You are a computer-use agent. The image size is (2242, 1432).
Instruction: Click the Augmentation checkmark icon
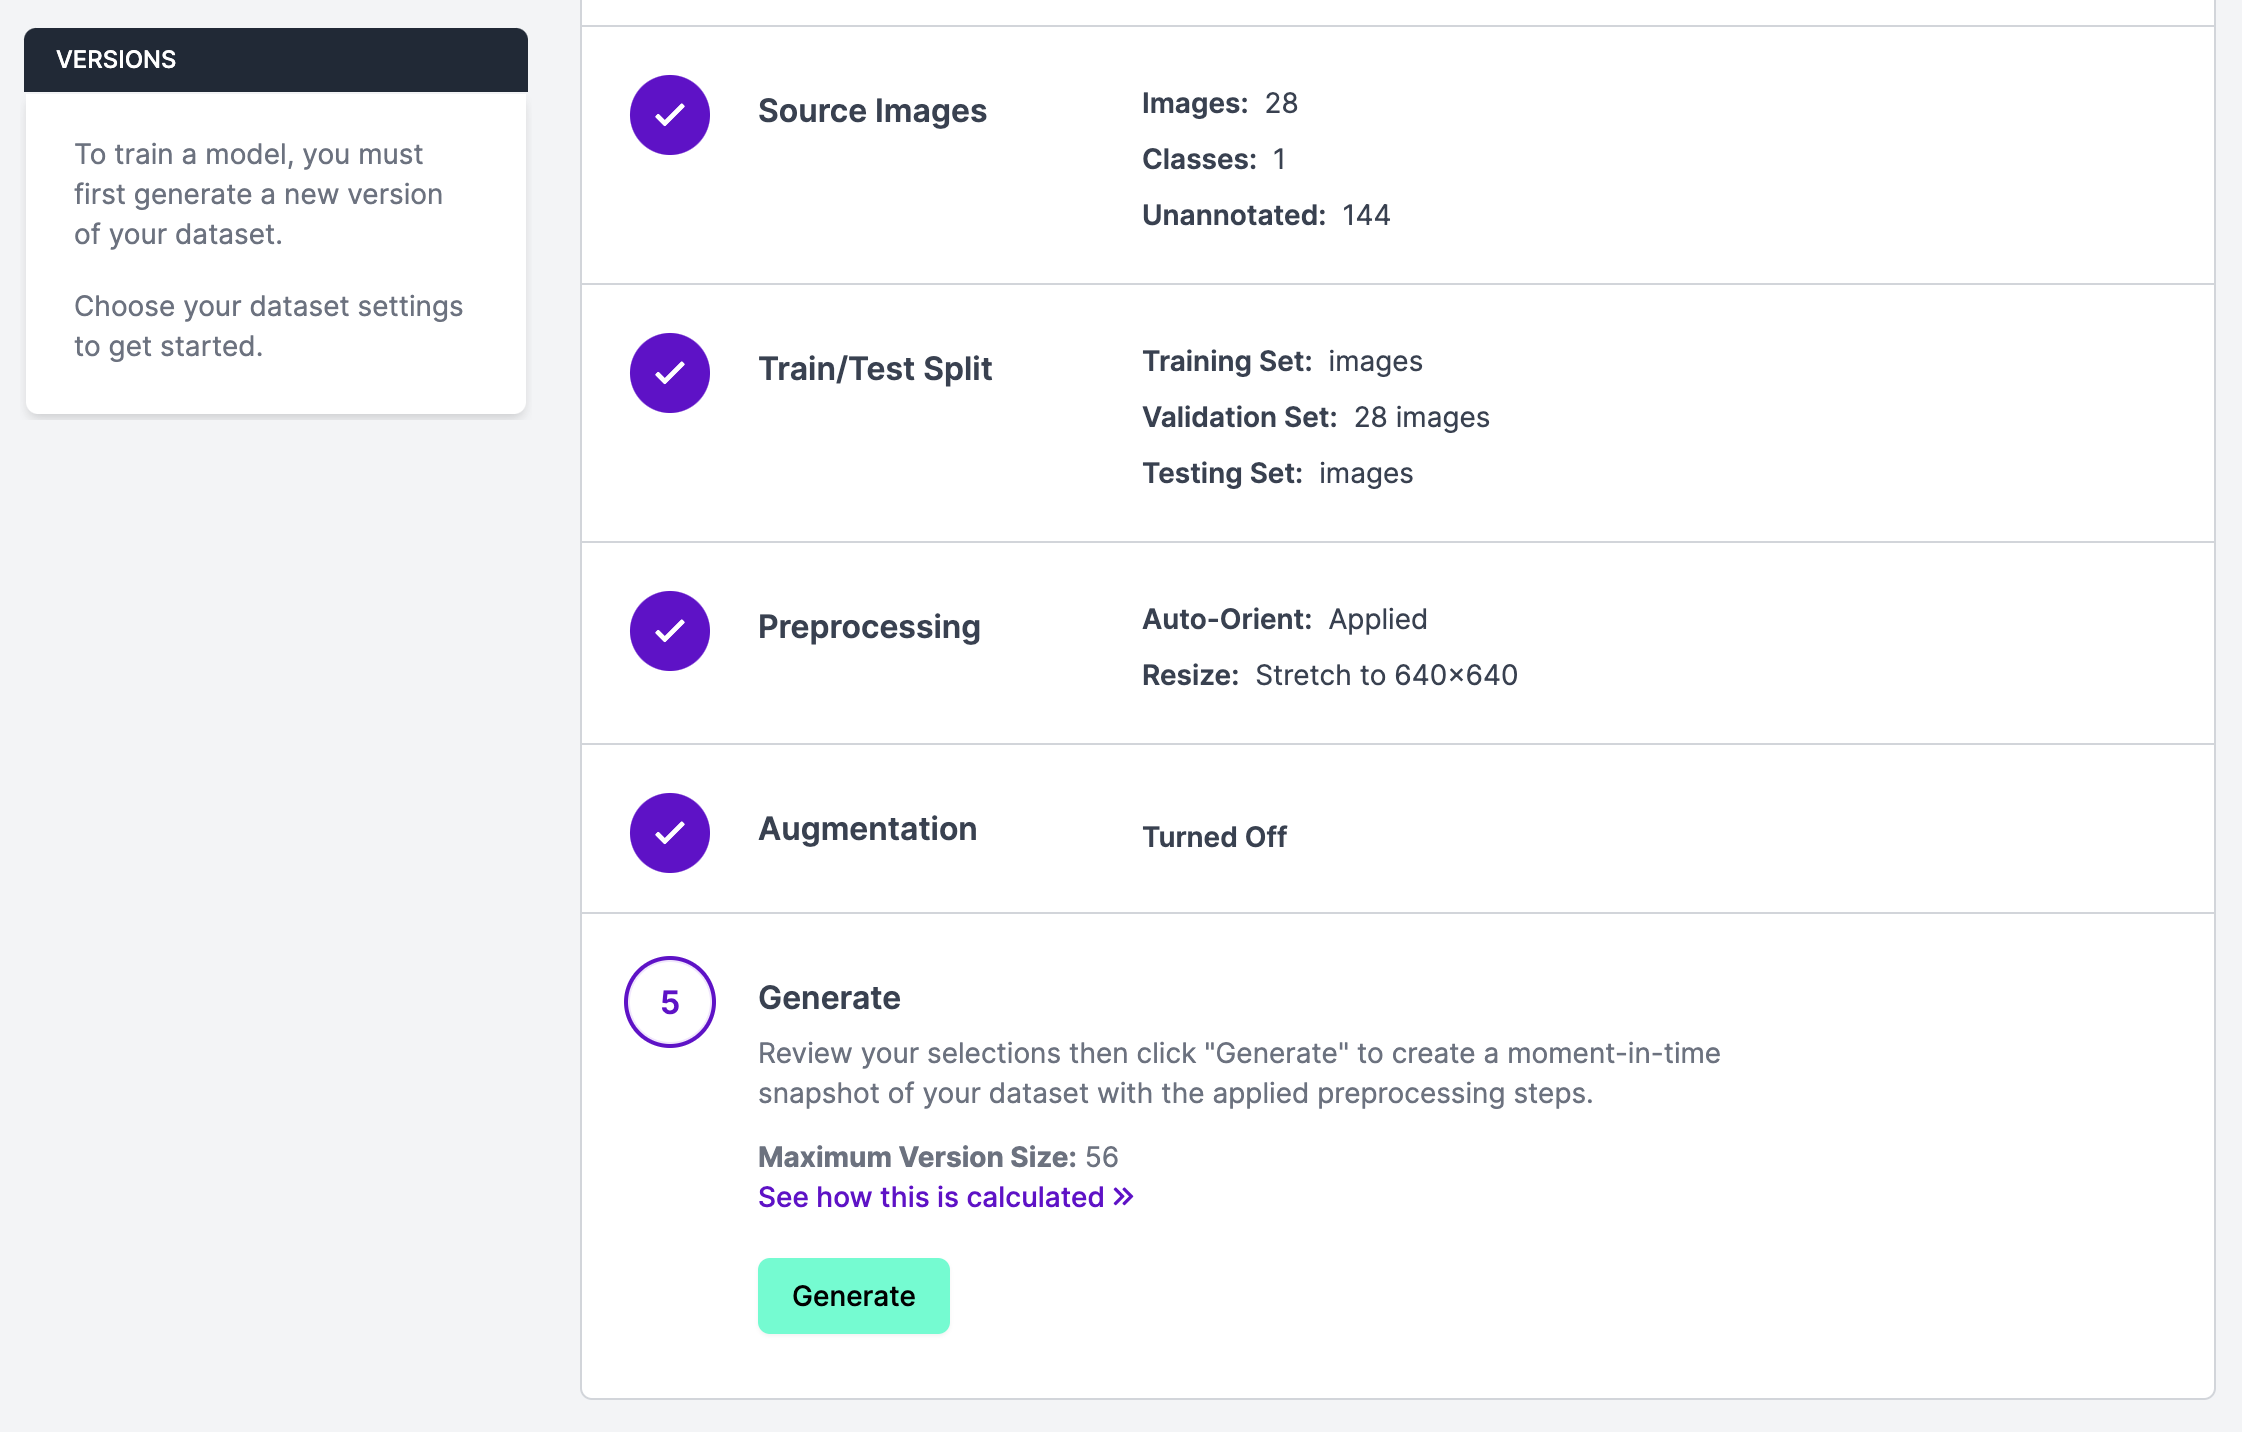tap(669, 833)
